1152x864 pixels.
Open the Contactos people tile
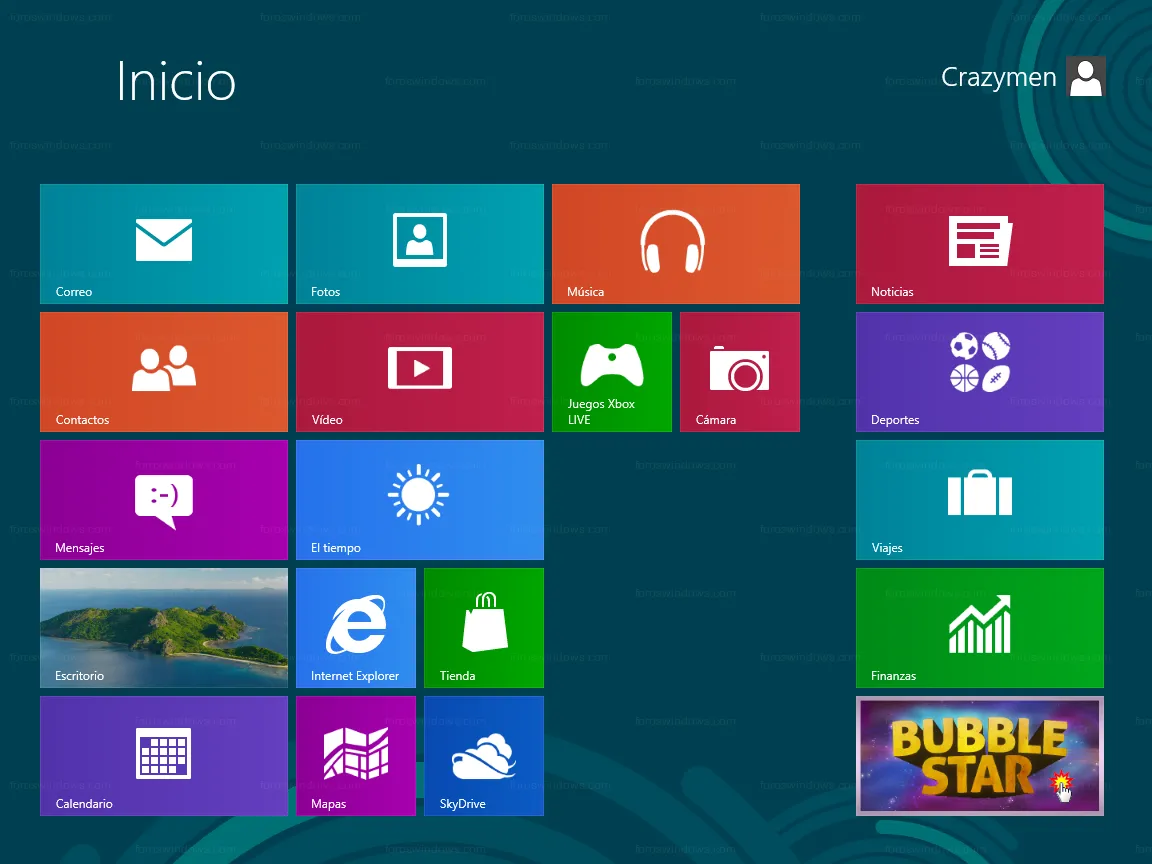pos(164,372)
